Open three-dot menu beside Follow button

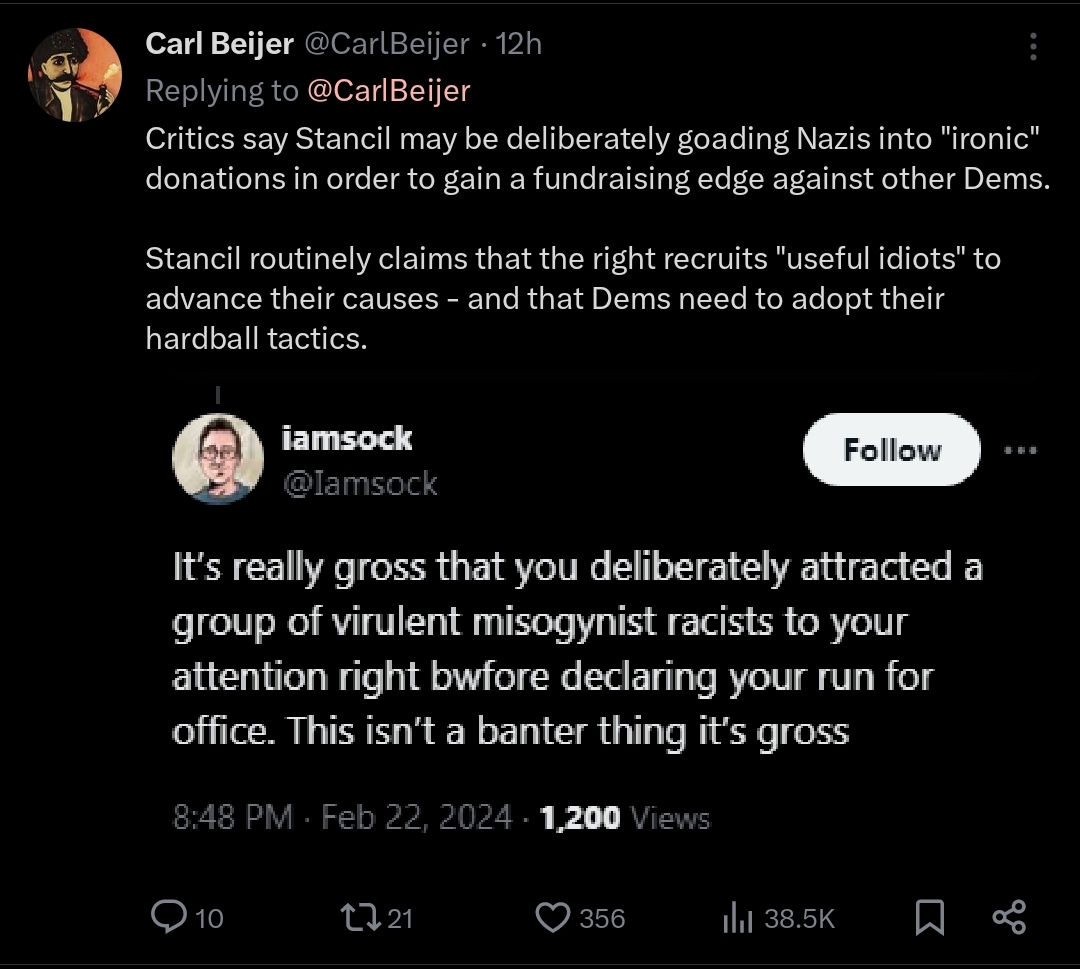[1020, 450]
